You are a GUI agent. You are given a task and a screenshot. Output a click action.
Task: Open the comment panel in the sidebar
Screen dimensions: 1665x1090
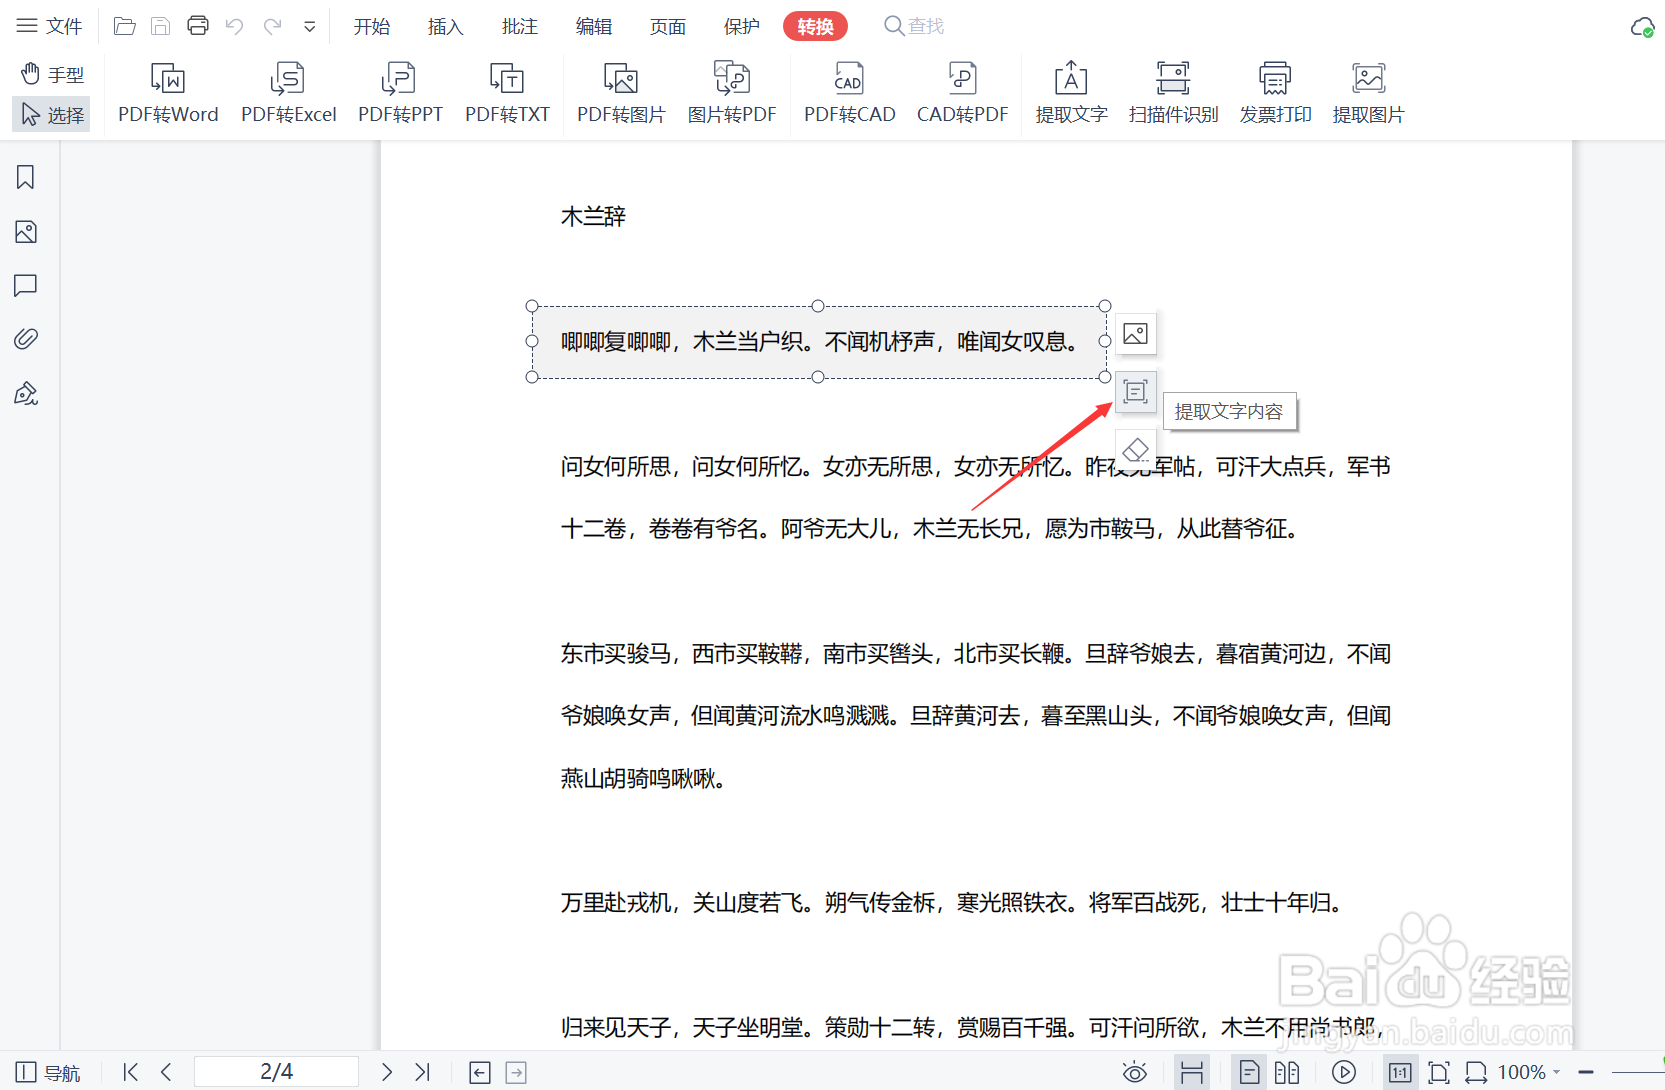[25, 286]
